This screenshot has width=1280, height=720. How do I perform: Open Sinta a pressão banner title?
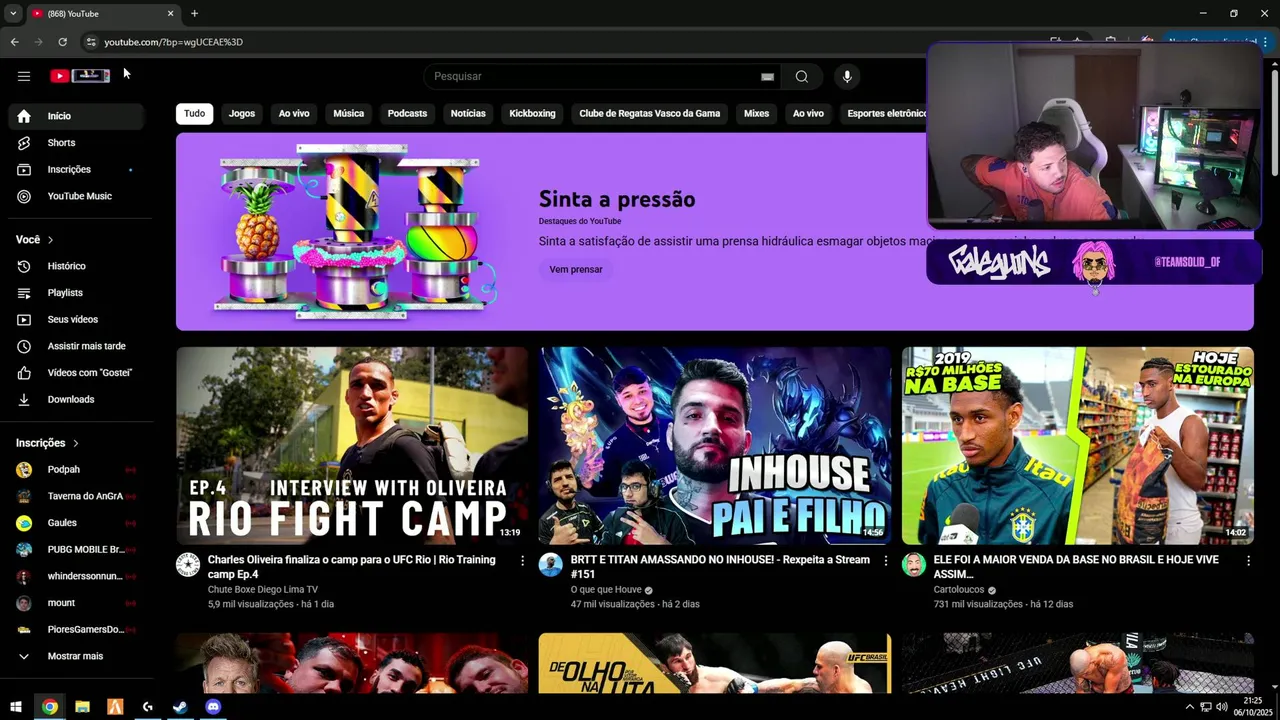click(617, 199)
